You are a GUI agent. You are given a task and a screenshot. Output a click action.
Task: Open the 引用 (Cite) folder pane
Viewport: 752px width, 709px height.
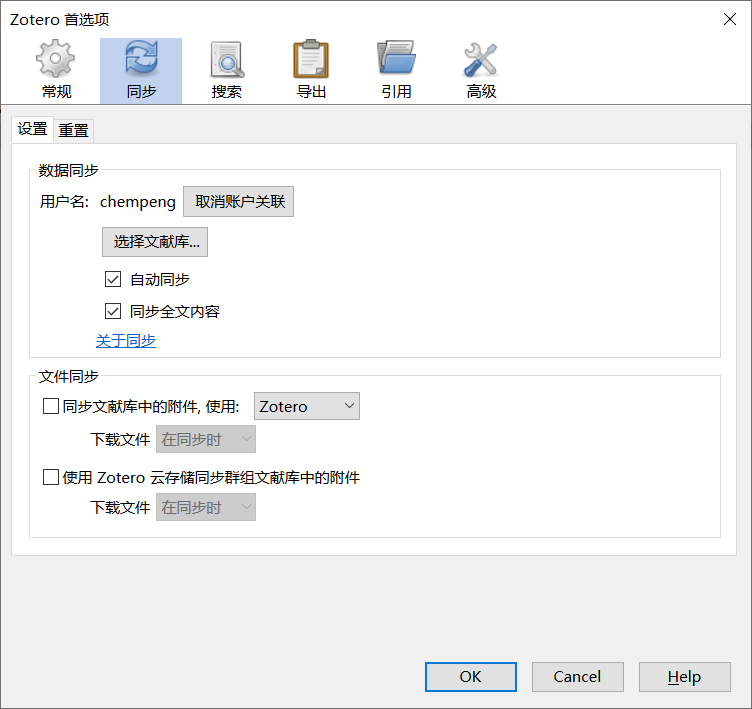(x=396, y=71)
